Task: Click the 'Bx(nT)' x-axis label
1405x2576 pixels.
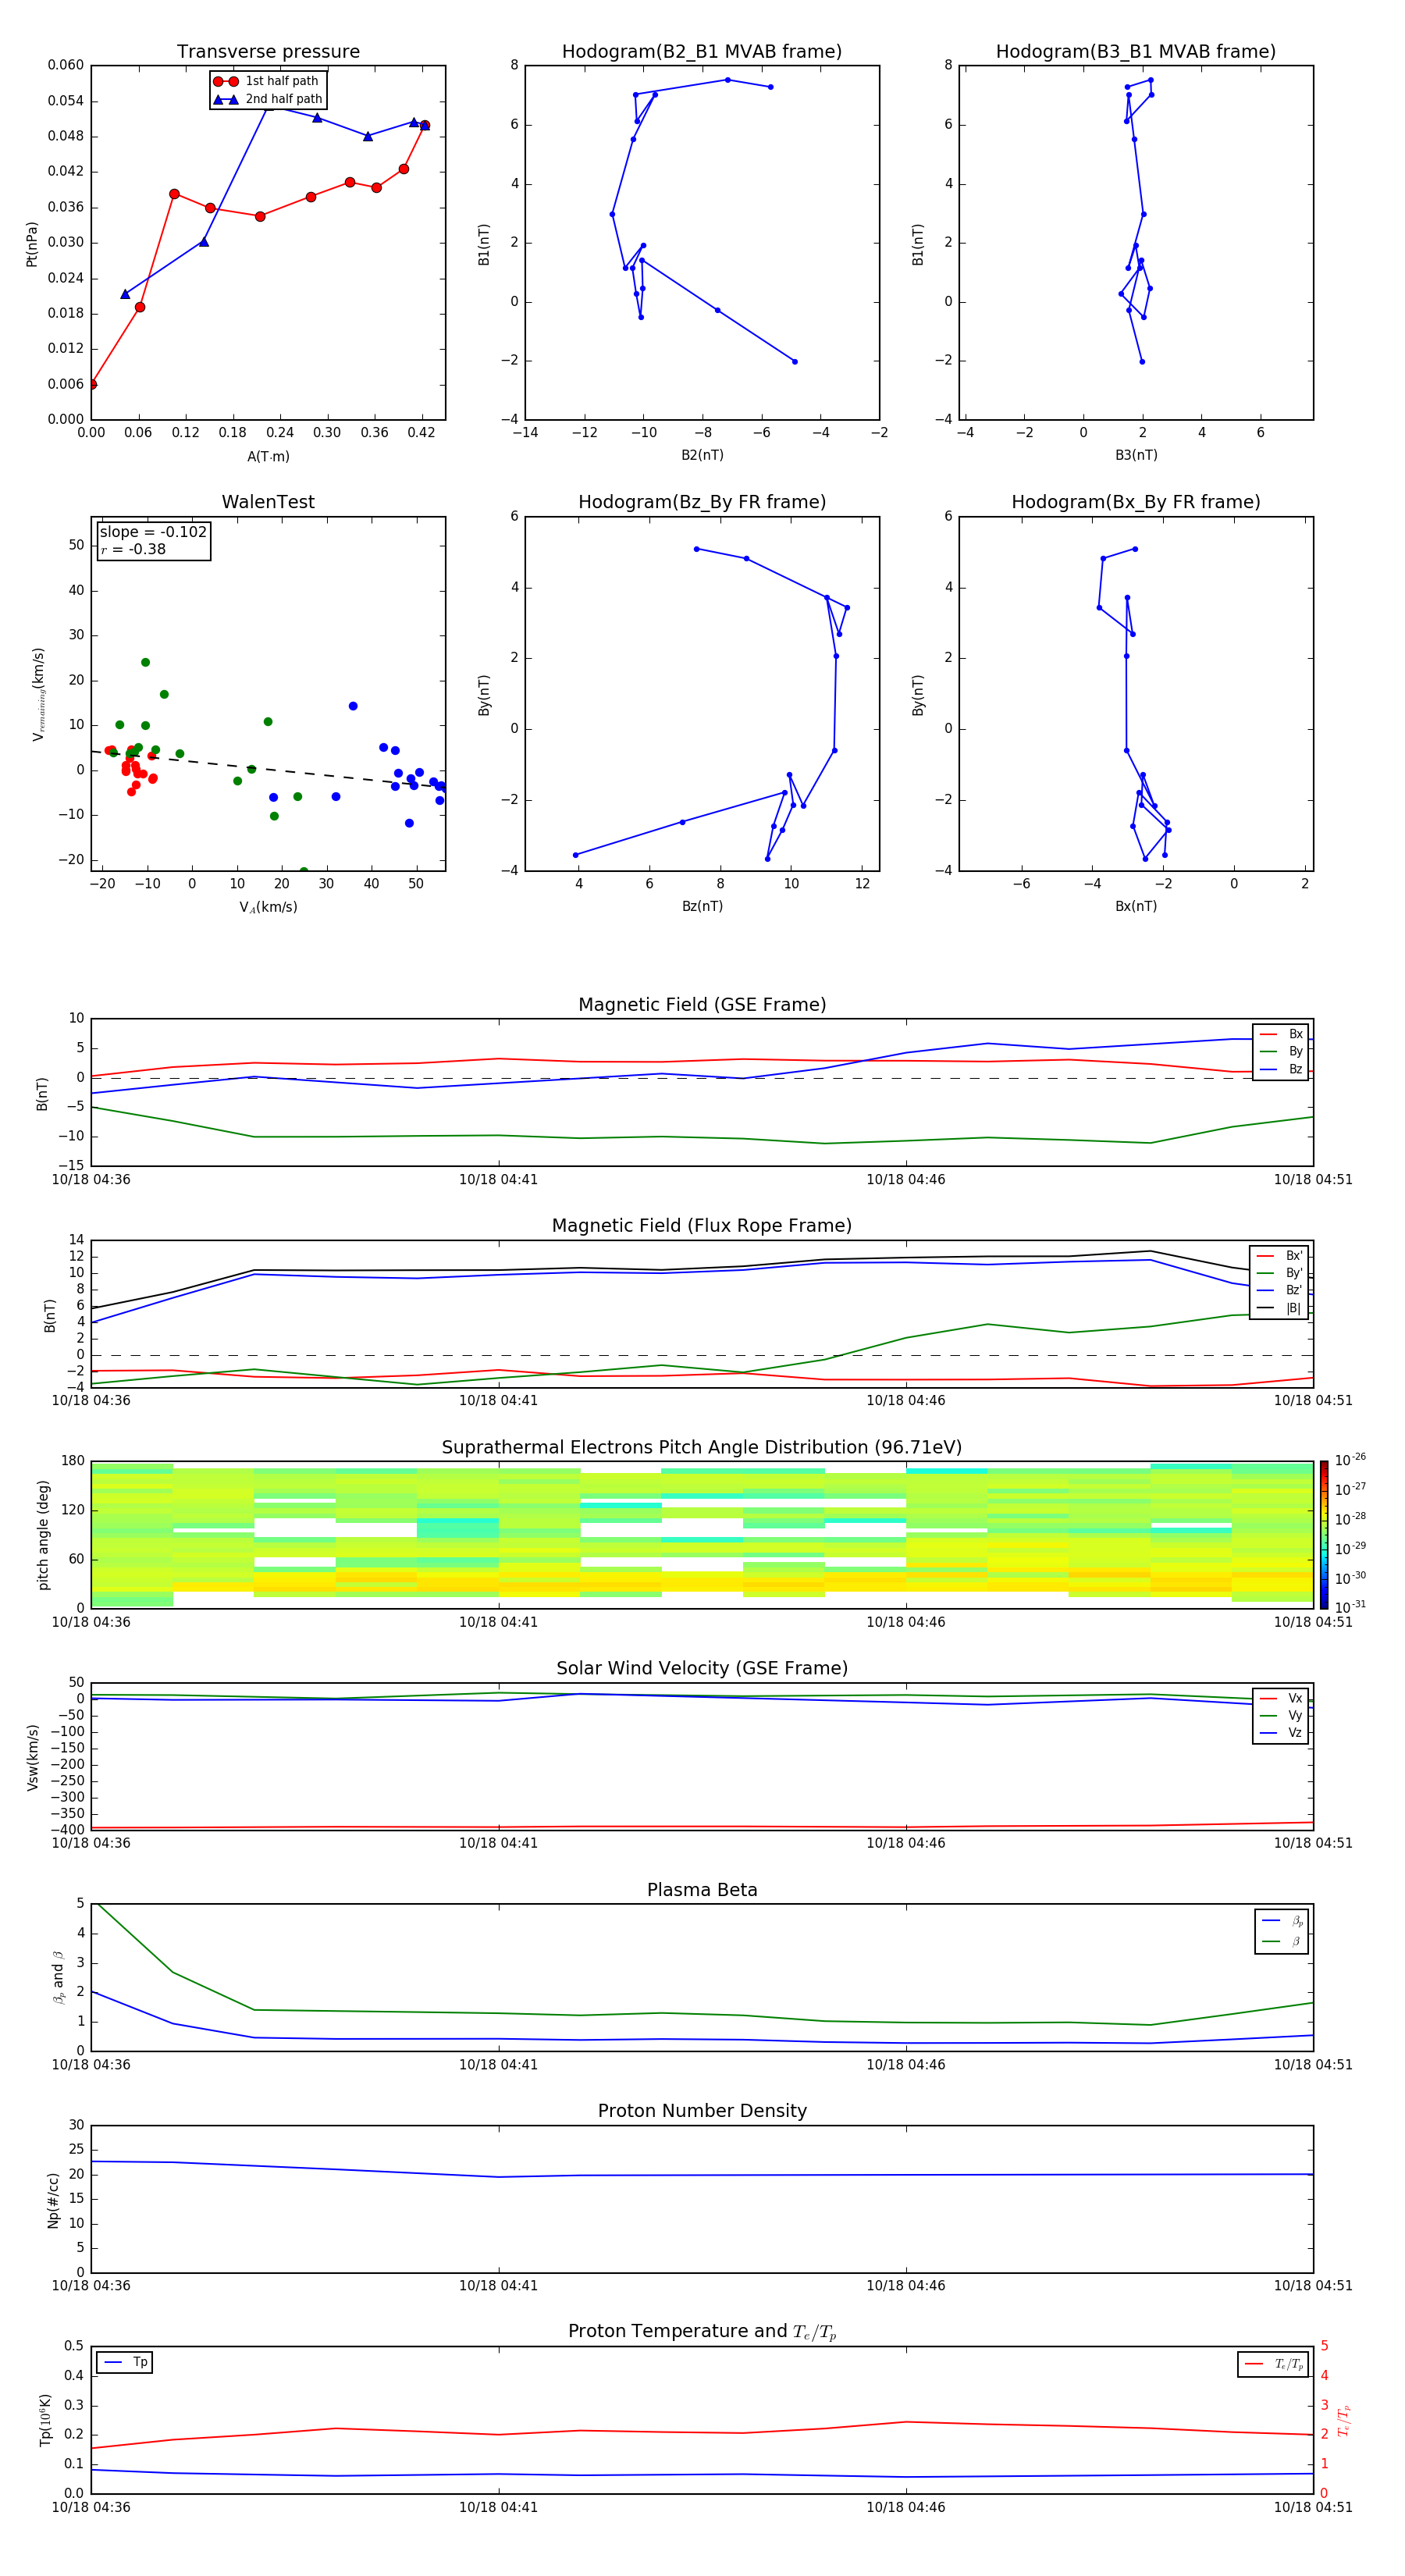Action: 1136,906
